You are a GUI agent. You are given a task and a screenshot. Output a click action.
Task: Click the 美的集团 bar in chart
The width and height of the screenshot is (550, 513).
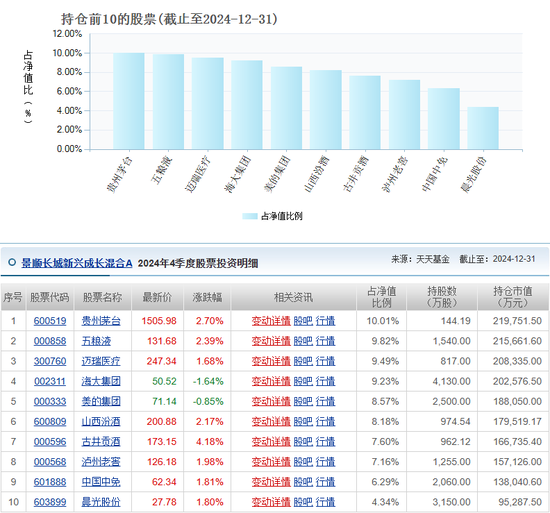286,108
